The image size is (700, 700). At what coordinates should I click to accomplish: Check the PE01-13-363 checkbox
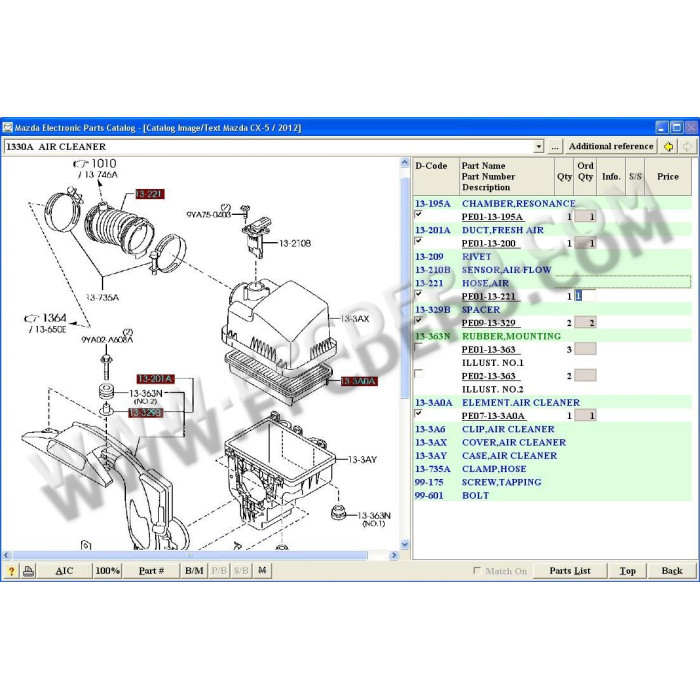(418, 347)
